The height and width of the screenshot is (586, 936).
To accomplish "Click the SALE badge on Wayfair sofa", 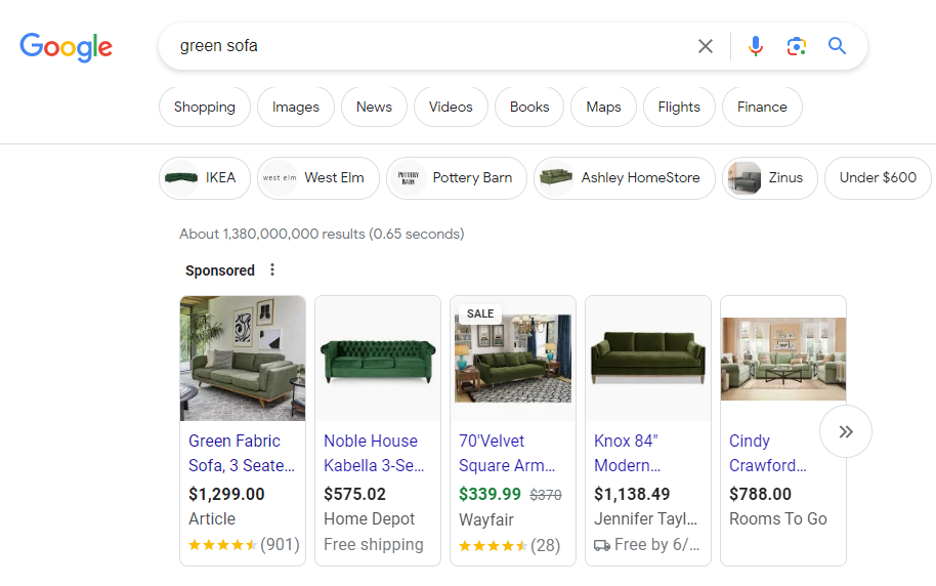I will (x=480, y=314).
